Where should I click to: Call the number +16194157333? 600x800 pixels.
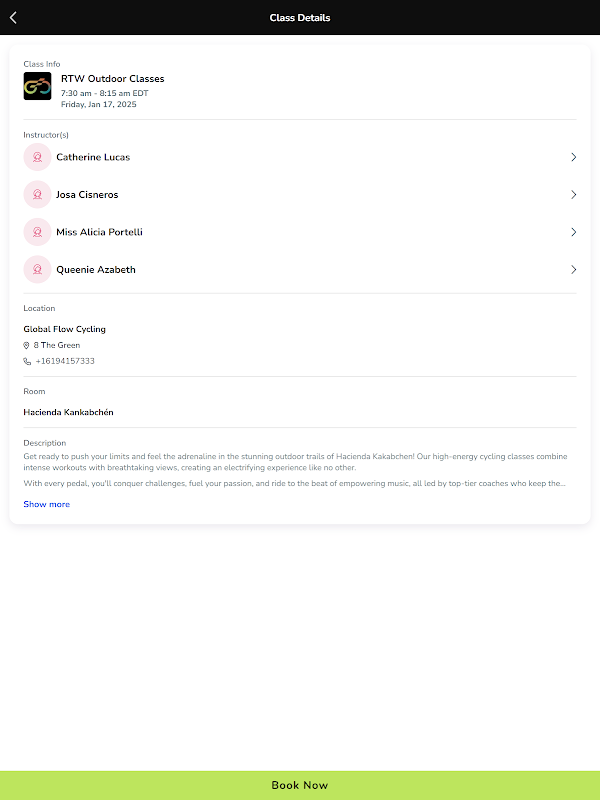(x=65, y=361)
